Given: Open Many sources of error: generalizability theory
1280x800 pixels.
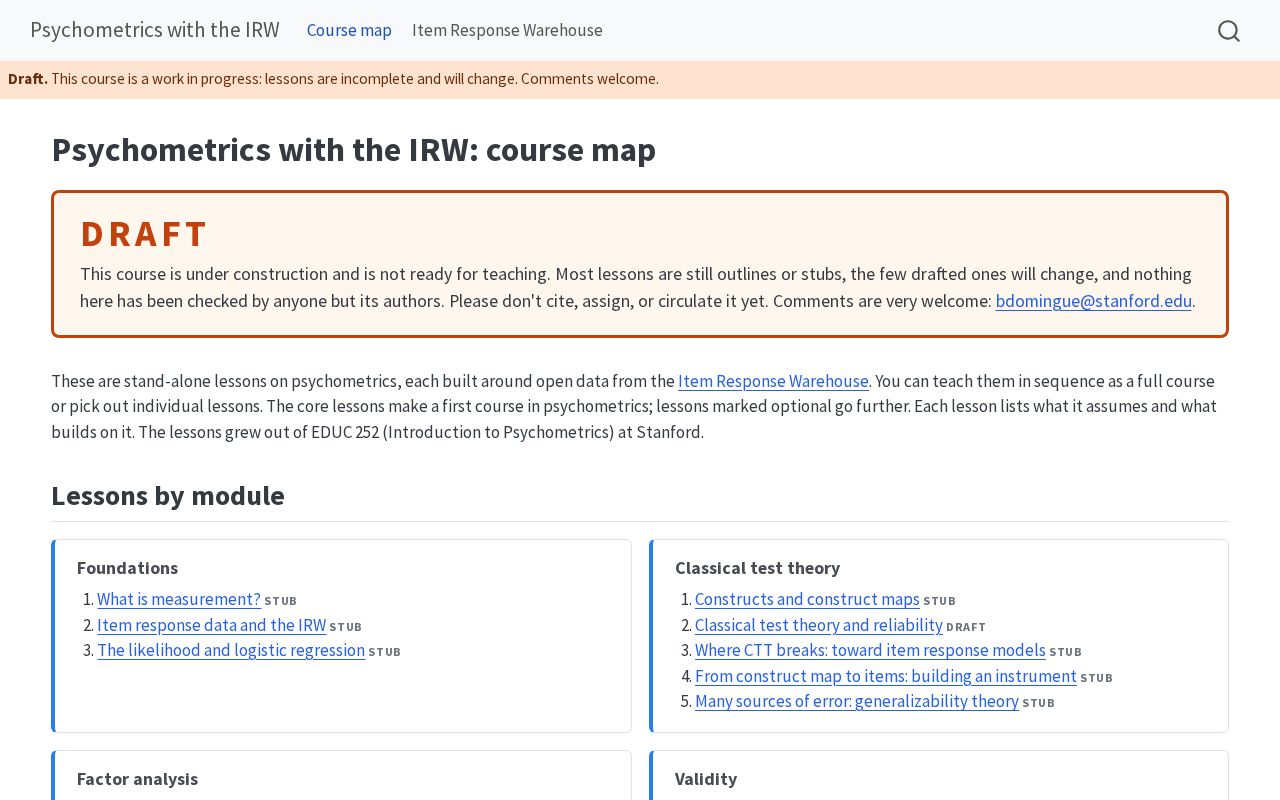Looking at the screenshot, I should (x=857, y=701).
